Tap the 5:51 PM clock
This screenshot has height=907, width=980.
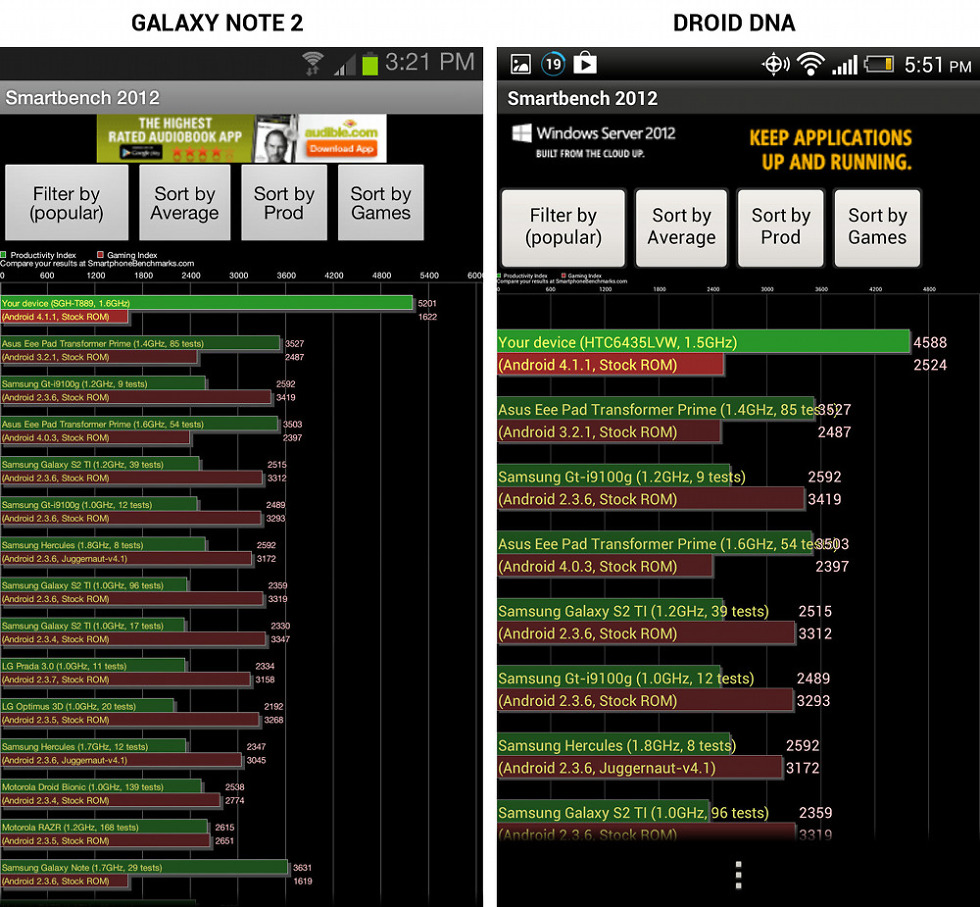tap(938, 65)
